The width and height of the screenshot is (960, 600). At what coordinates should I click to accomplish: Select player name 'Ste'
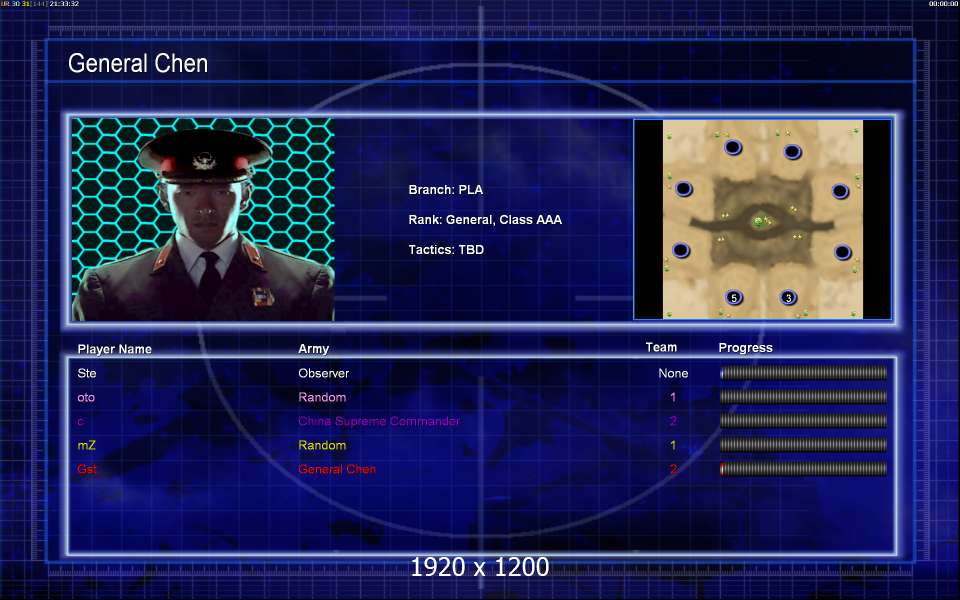click(87, 373)
